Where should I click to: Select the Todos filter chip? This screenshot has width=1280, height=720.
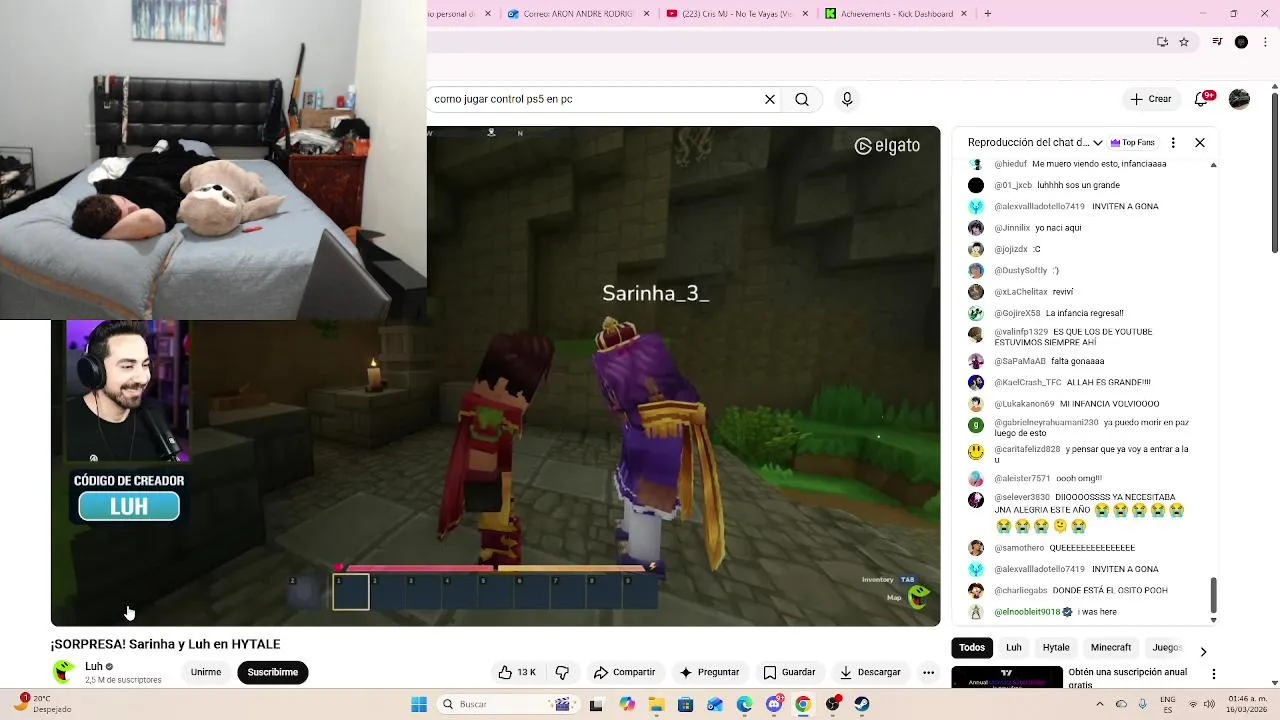coord(972,647)
